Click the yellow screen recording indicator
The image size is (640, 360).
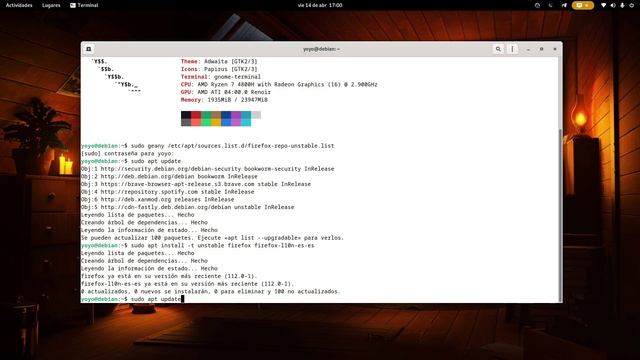click(582, 5)
